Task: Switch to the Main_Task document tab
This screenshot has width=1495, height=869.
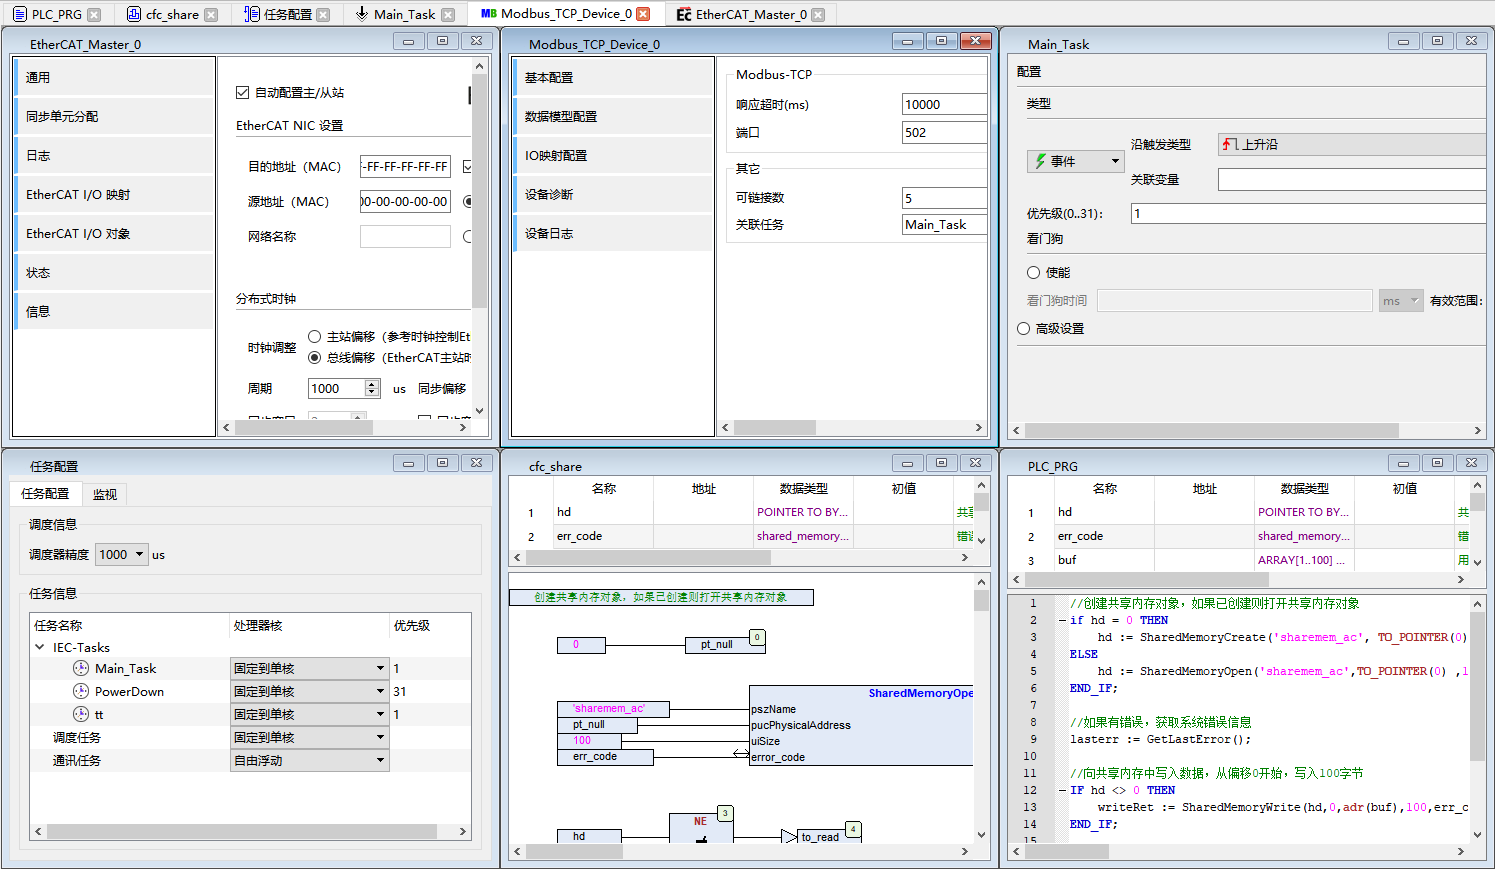Action: (404, 14)
